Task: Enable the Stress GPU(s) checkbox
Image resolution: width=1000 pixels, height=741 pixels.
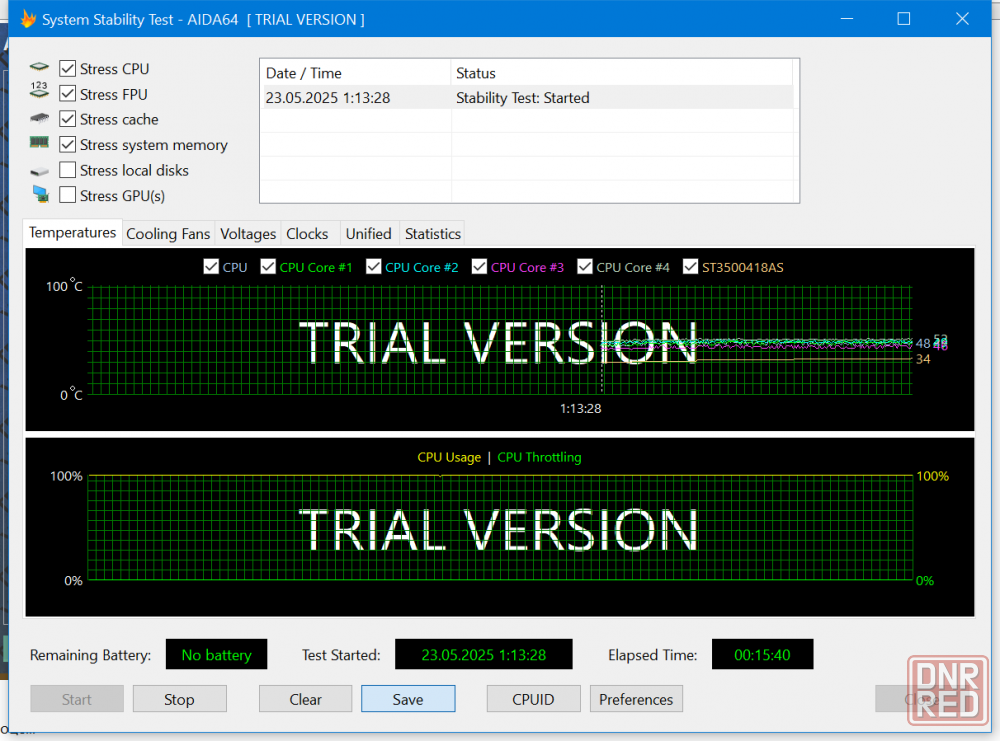Action: click(x=68, y=195)
